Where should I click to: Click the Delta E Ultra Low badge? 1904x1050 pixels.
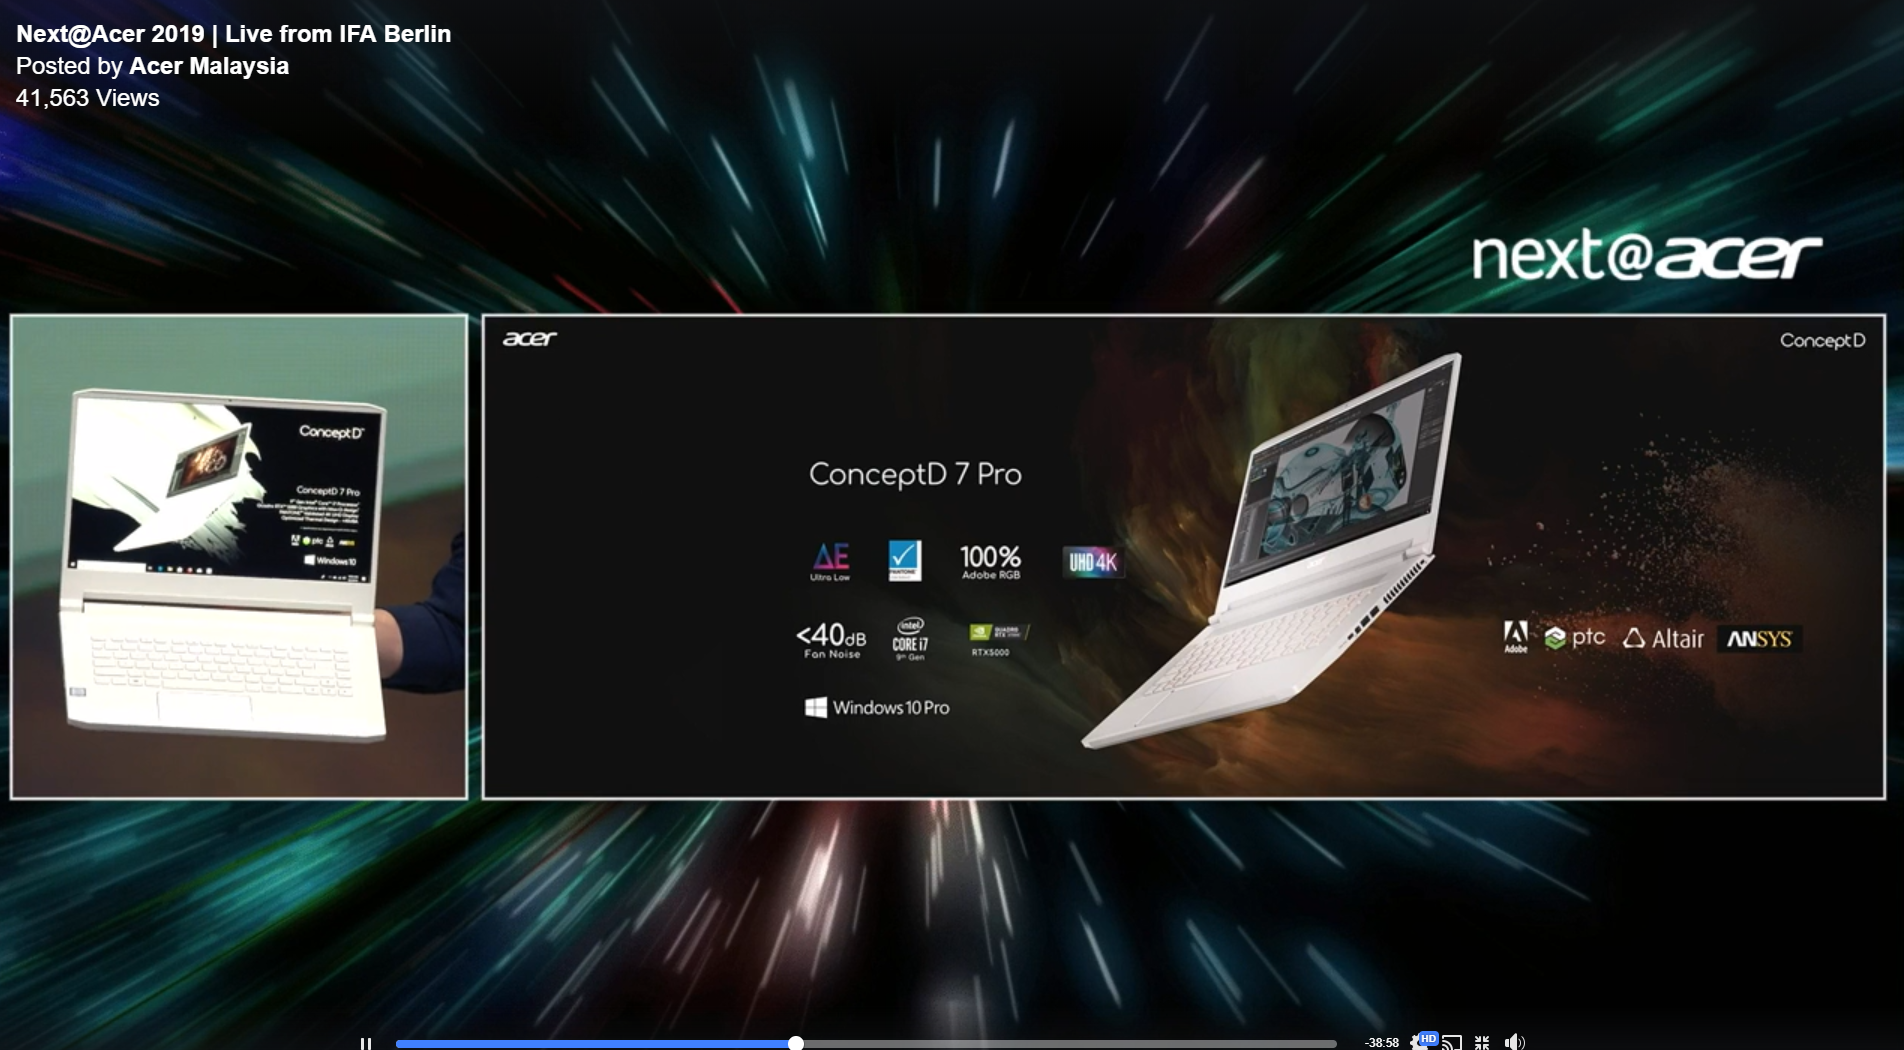(830, 562)
